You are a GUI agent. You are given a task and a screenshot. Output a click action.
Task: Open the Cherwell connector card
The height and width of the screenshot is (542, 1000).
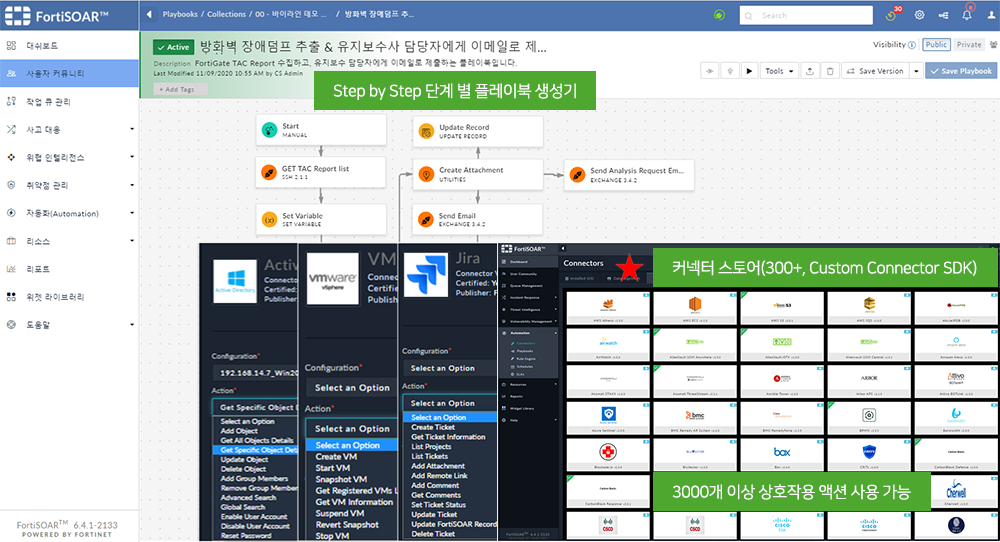956,492
